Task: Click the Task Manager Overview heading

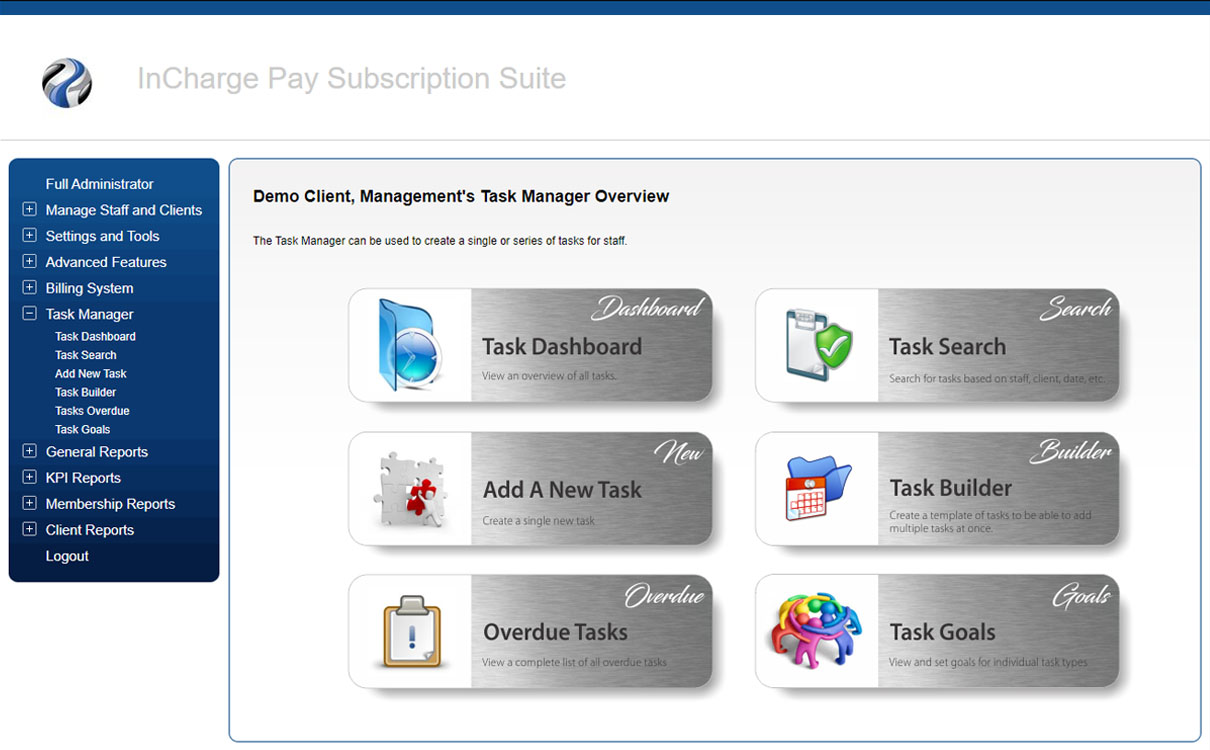Action: [461, 197]
